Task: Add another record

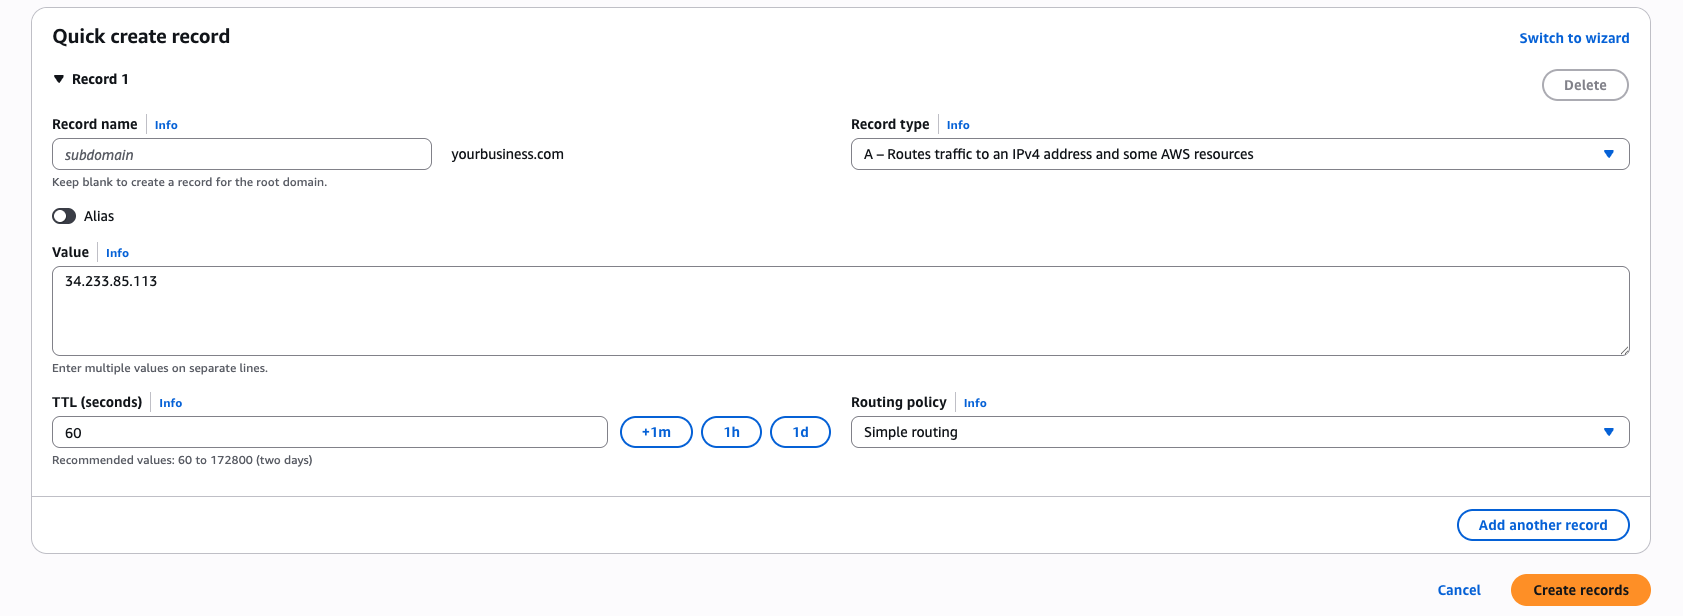Action: click(1543, 525)
